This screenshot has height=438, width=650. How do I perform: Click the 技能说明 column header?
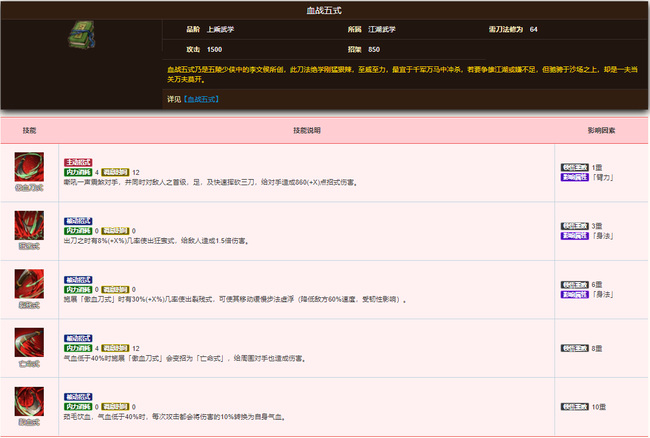click(307, 131)
